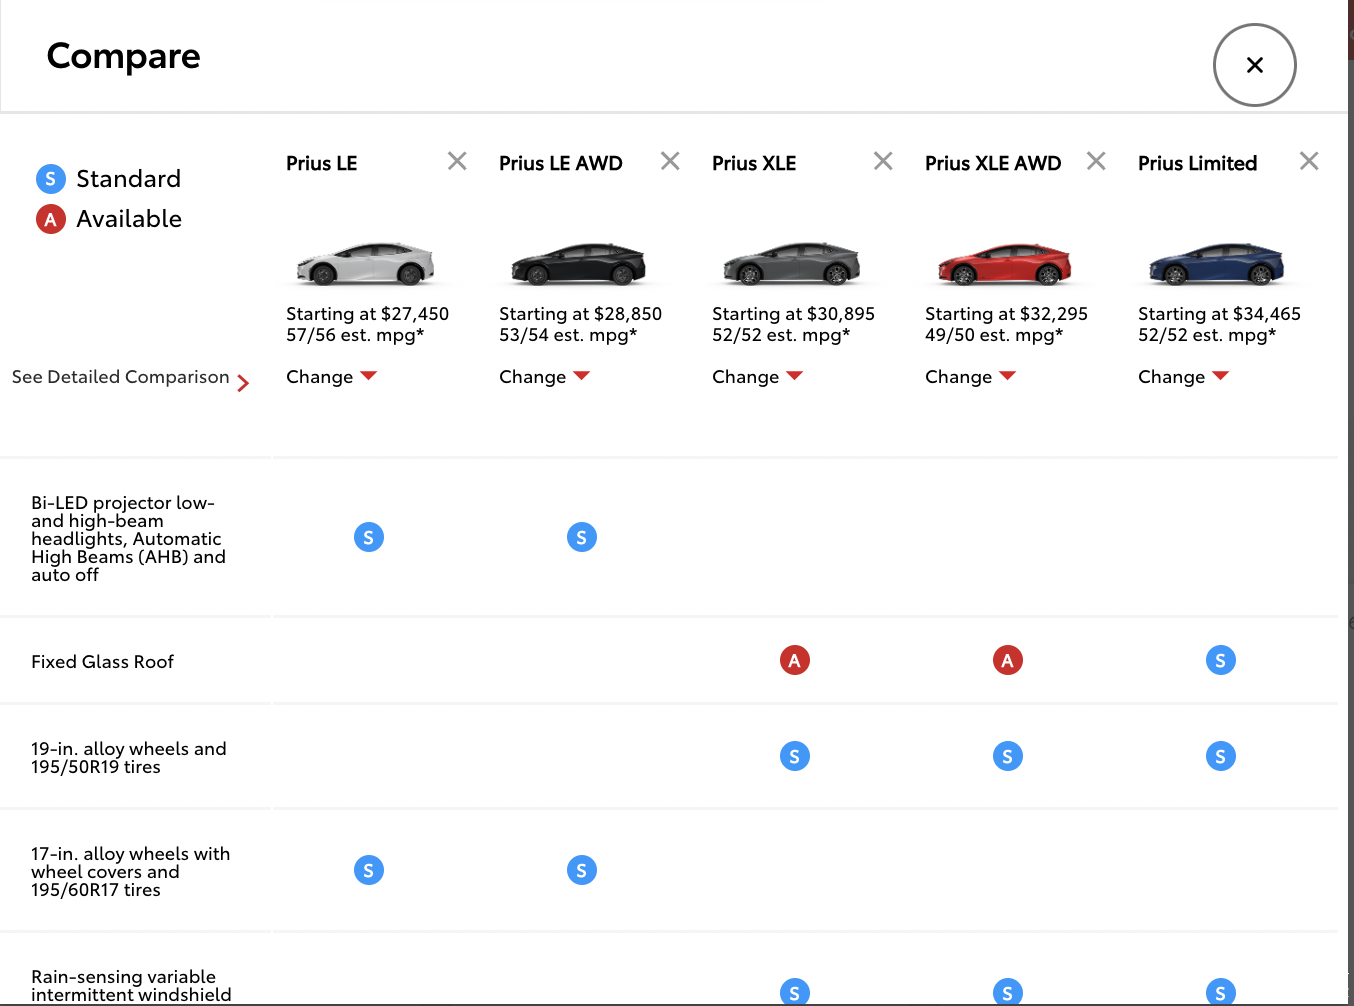Expand the Change dropdown under Prius LE AWD

(x=544, y=377)
